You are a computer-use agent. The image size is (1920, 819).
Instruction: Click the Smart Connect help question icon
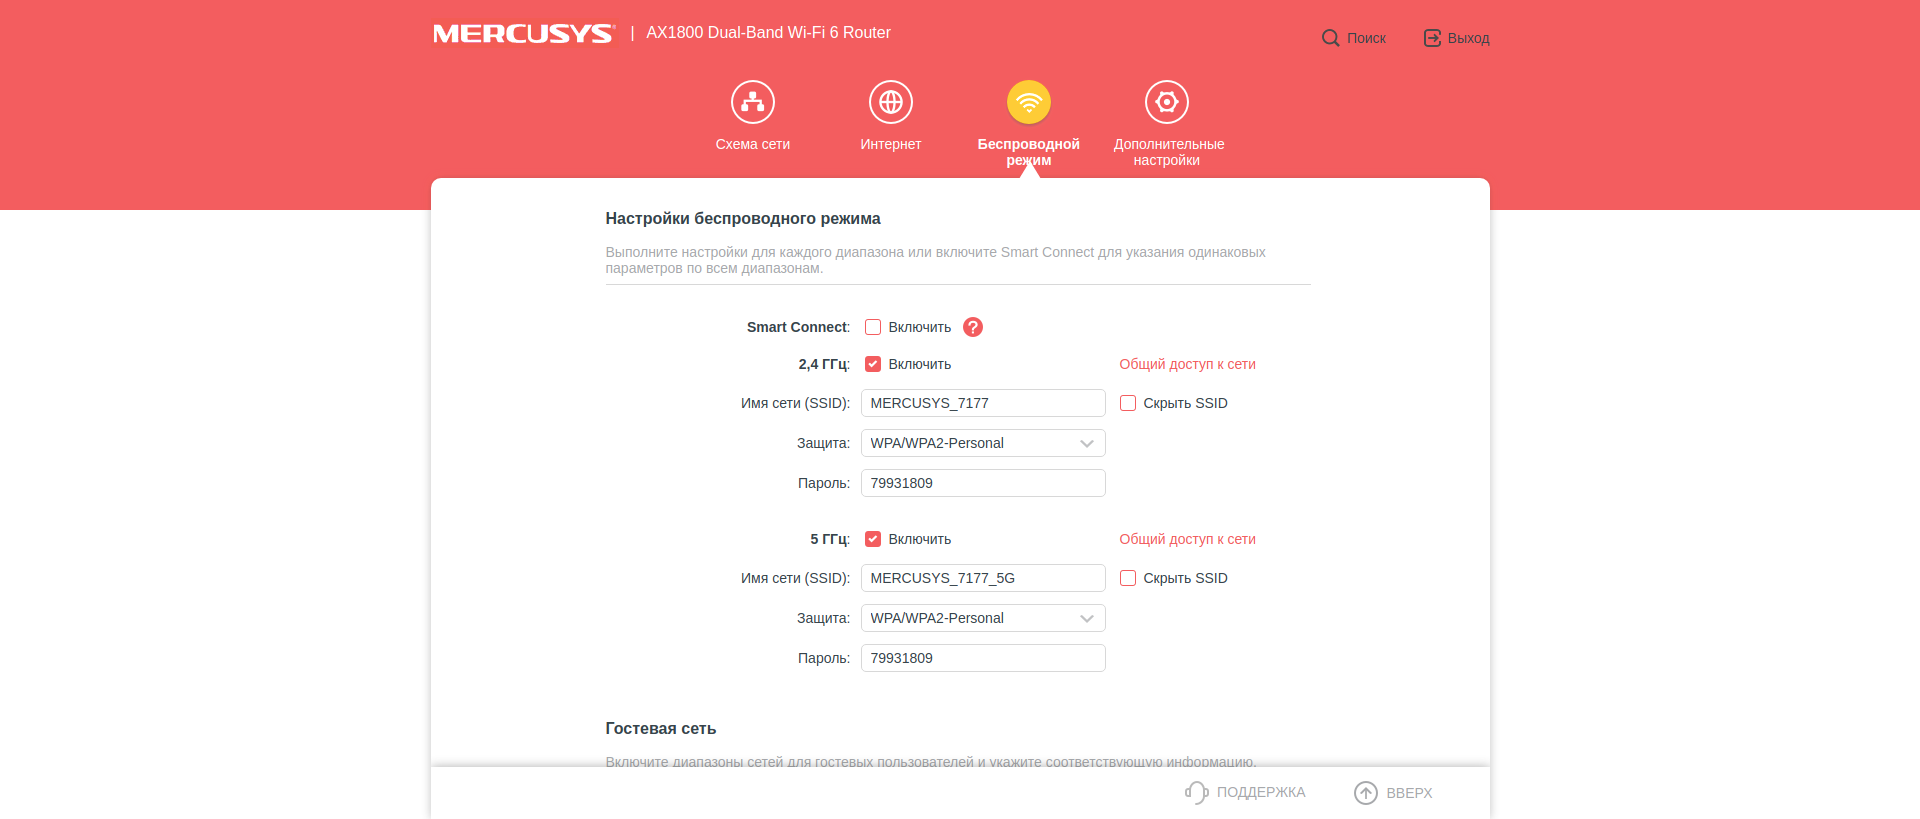point(972,327)
